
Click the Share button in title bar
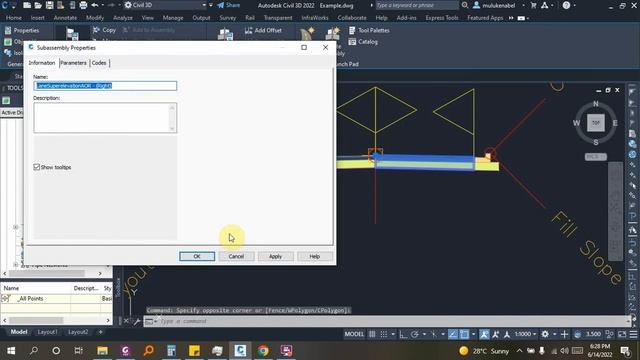click(x=229, y=5)
